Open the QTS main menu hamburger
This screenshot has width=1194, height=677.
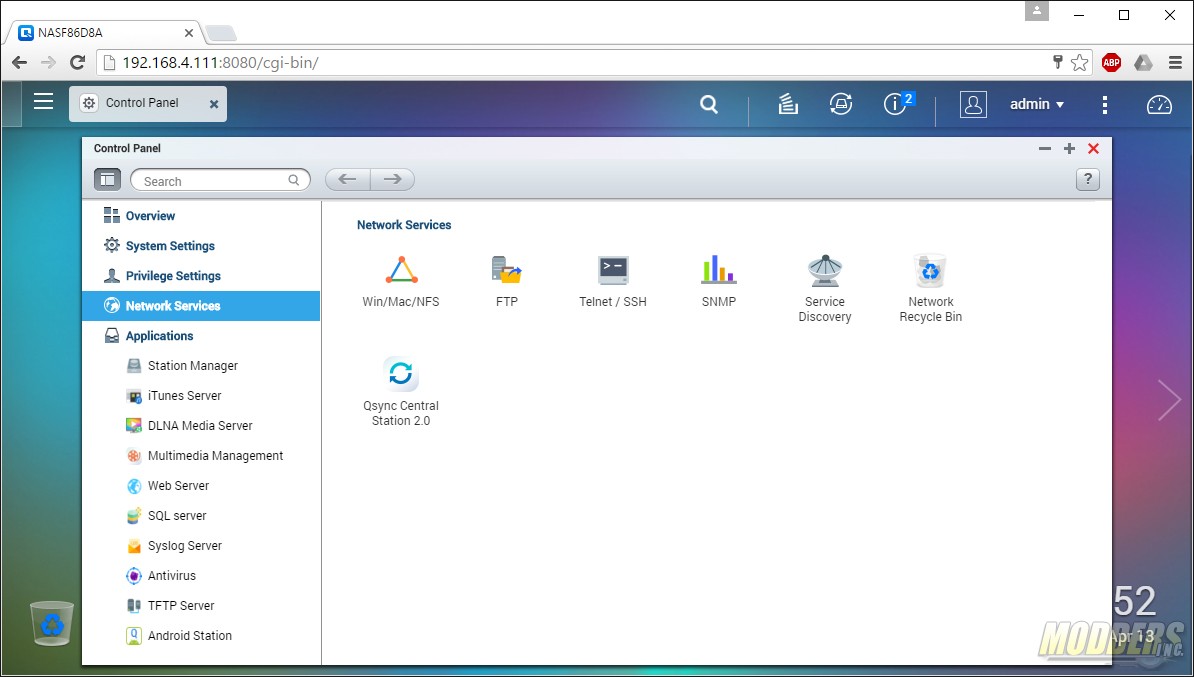pyautogui.click(x=43, y=102)
